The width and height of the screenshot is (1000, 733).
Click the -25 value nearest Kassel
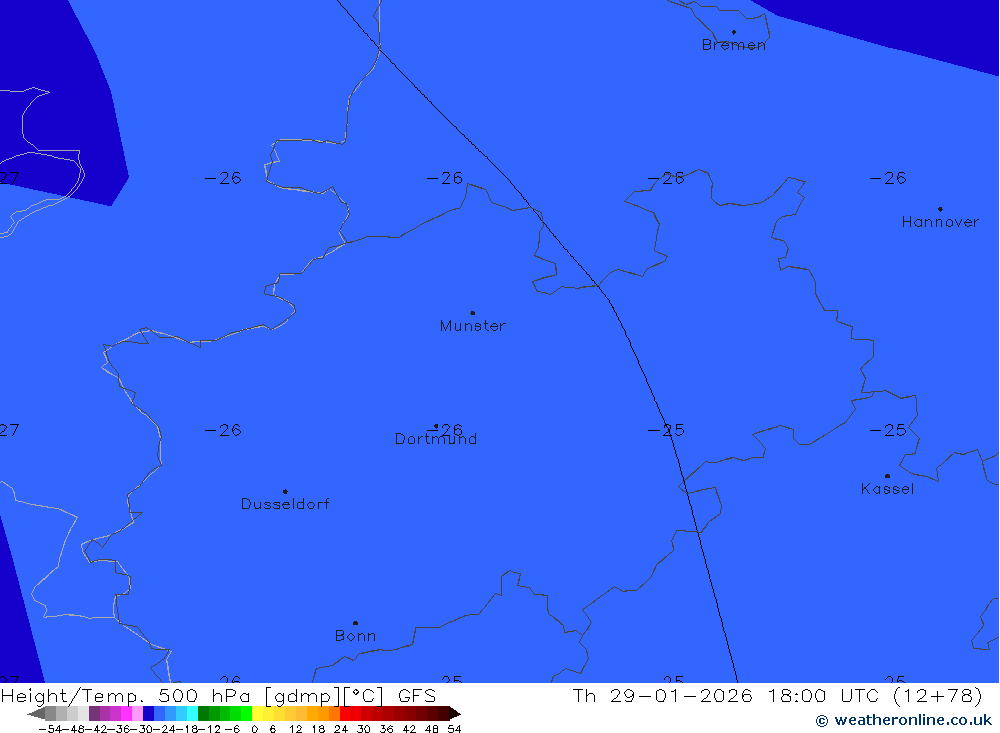click(x=888, y=431)
